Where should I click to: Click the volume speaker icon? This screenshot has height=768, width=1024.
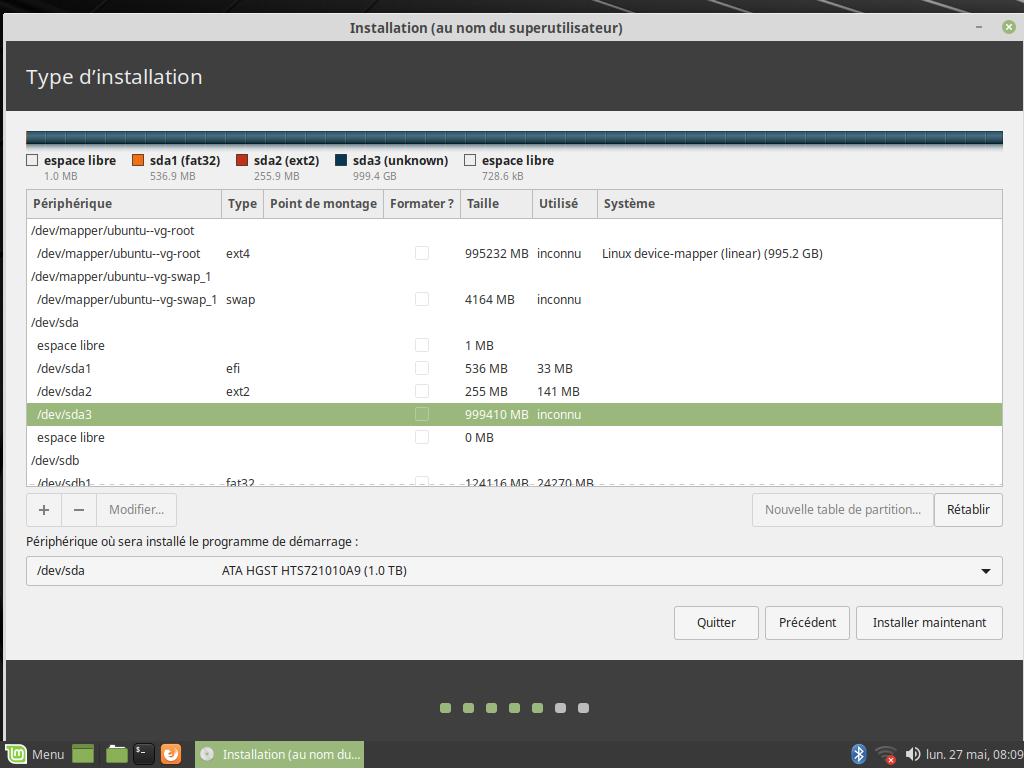912,754
